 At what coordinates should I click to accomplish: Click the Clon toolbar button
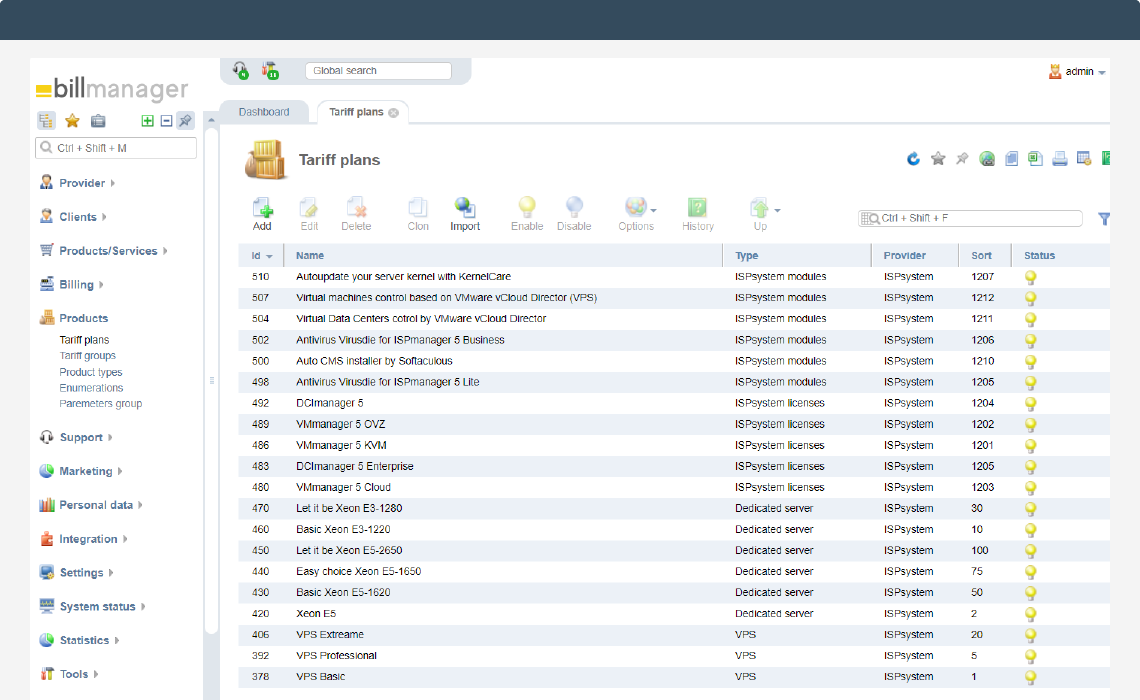tap(418, 214)
